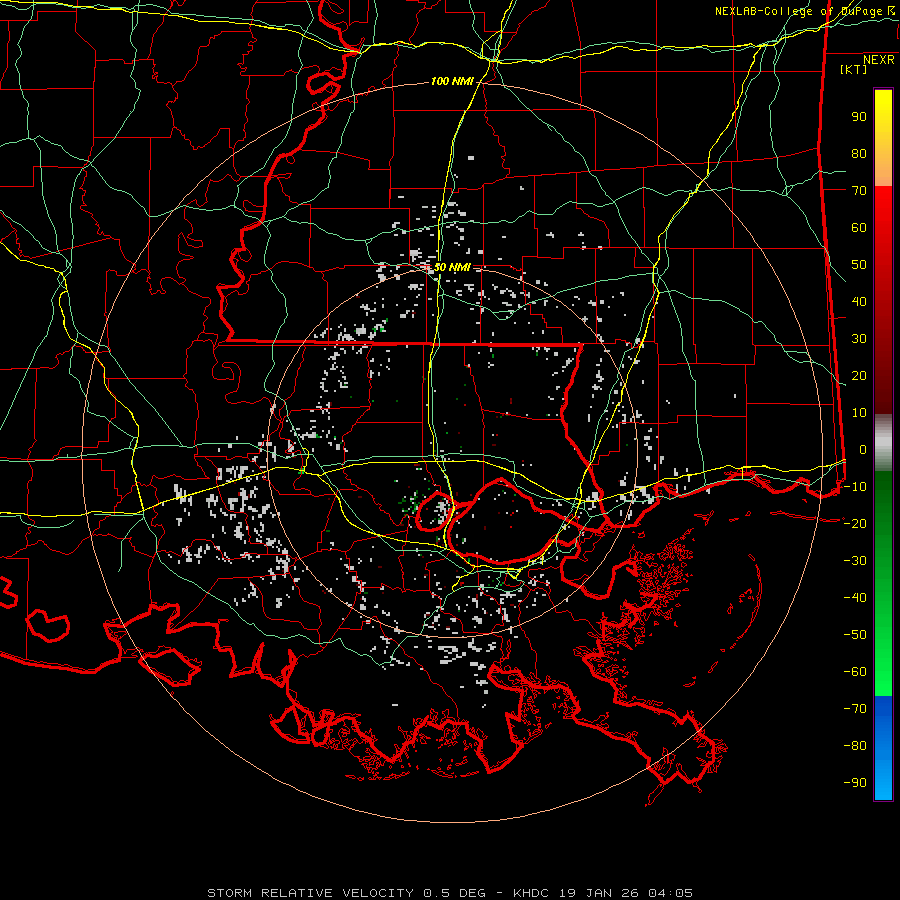Click the 0 value on velocity scale
This screenshot has height=900, width=900.
tap(863, 450)
